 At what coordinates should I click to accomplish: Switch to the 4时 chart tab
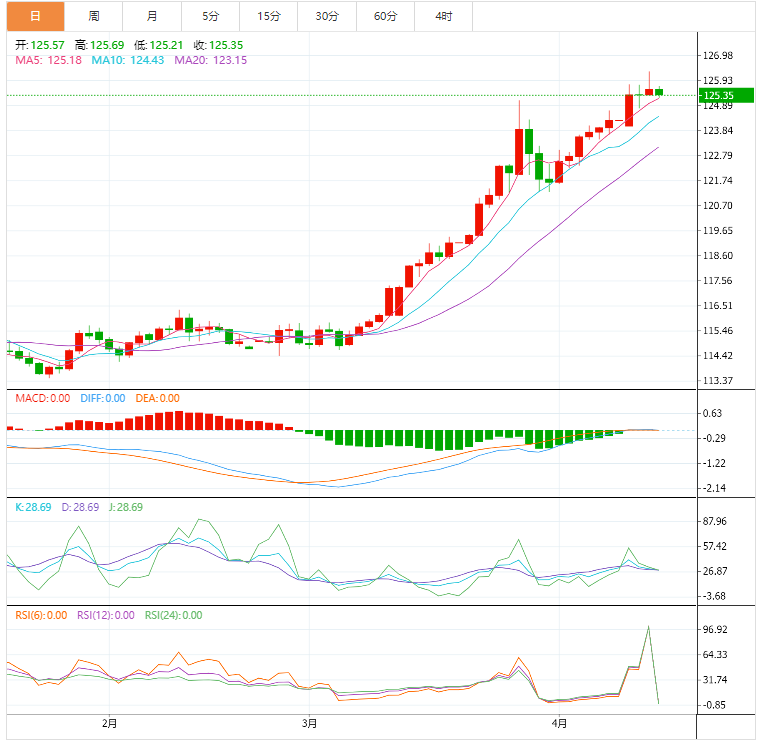444,16
